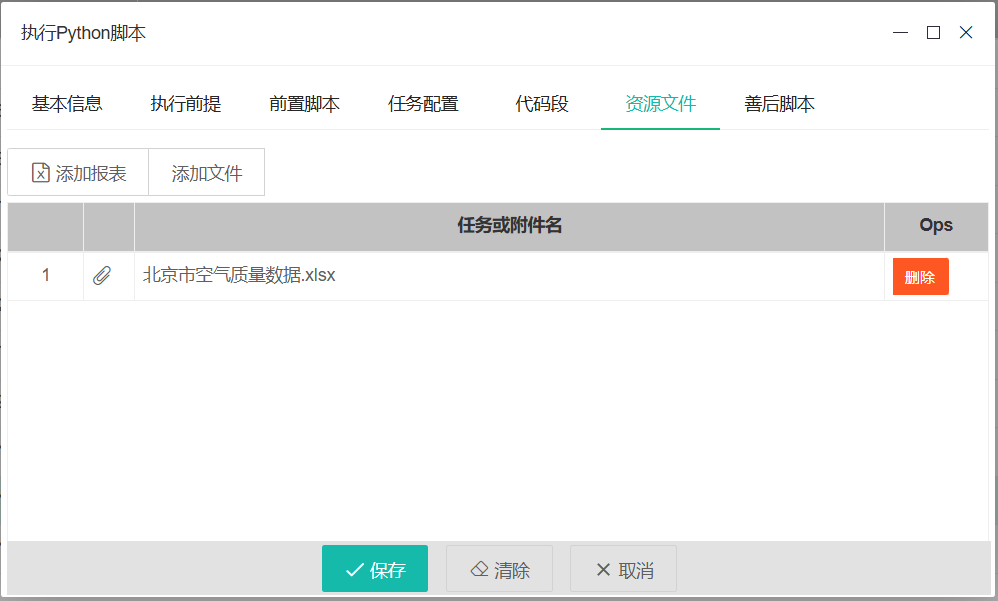
Task: Click the 任务或附件名 column header
Action: [509, 225]
